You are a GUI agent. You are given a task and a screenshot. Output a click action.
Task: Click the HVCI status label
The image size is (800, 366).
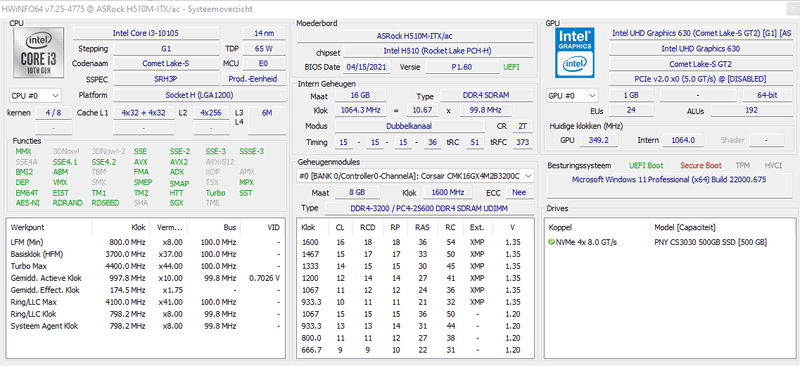tap(773, 165)
